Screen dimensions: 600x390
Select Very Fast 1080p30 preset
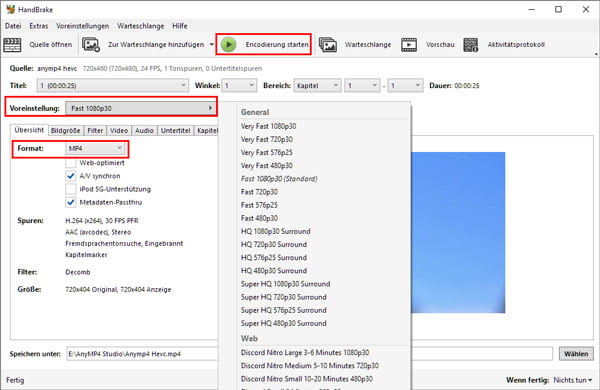[x=268, y=126]
